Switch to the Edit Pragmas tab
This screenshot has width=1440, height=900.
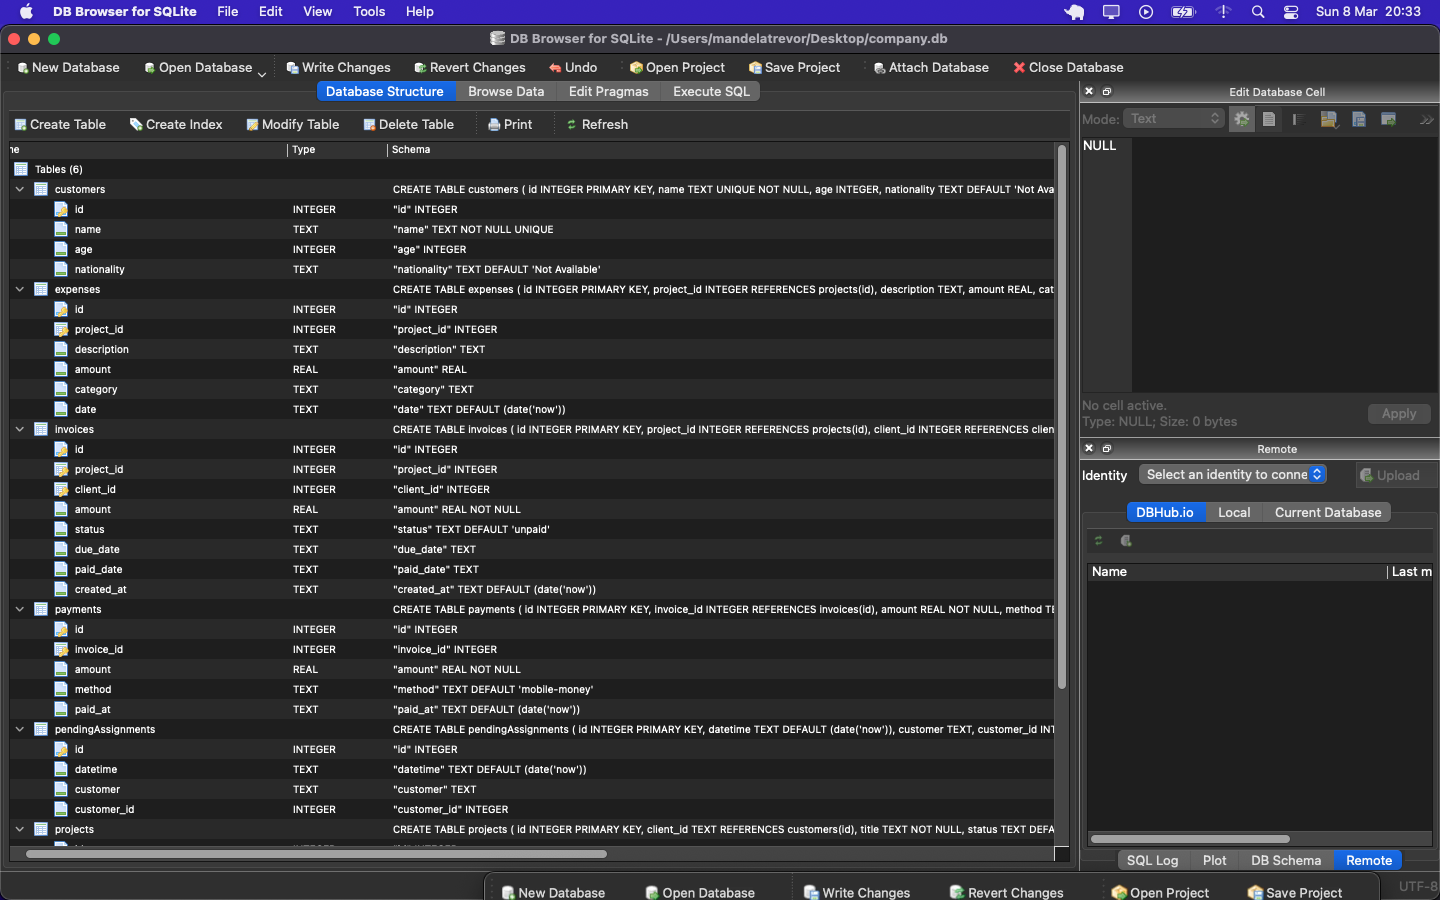click(608, 91)
